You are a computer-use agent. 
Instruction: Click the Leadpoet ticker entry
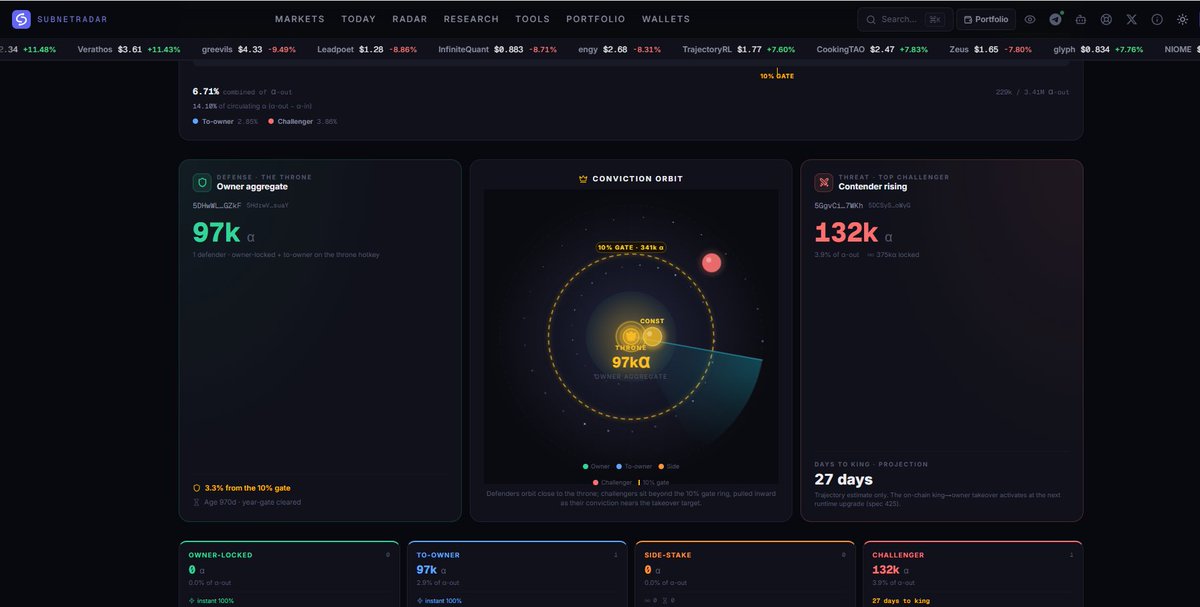click(367, 49)
